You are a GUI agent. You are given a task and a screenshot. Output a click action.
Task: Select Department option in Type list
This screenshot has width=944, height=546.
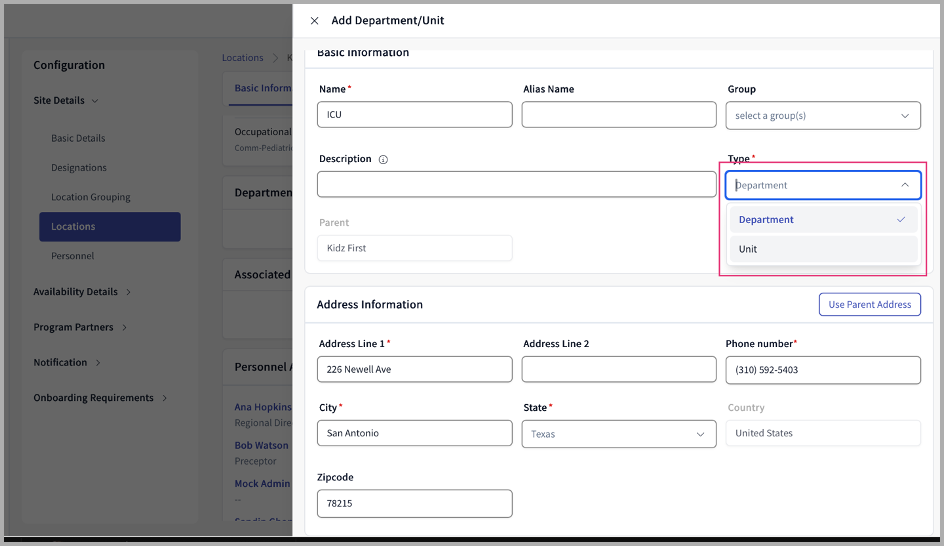[x=822, y=220]
